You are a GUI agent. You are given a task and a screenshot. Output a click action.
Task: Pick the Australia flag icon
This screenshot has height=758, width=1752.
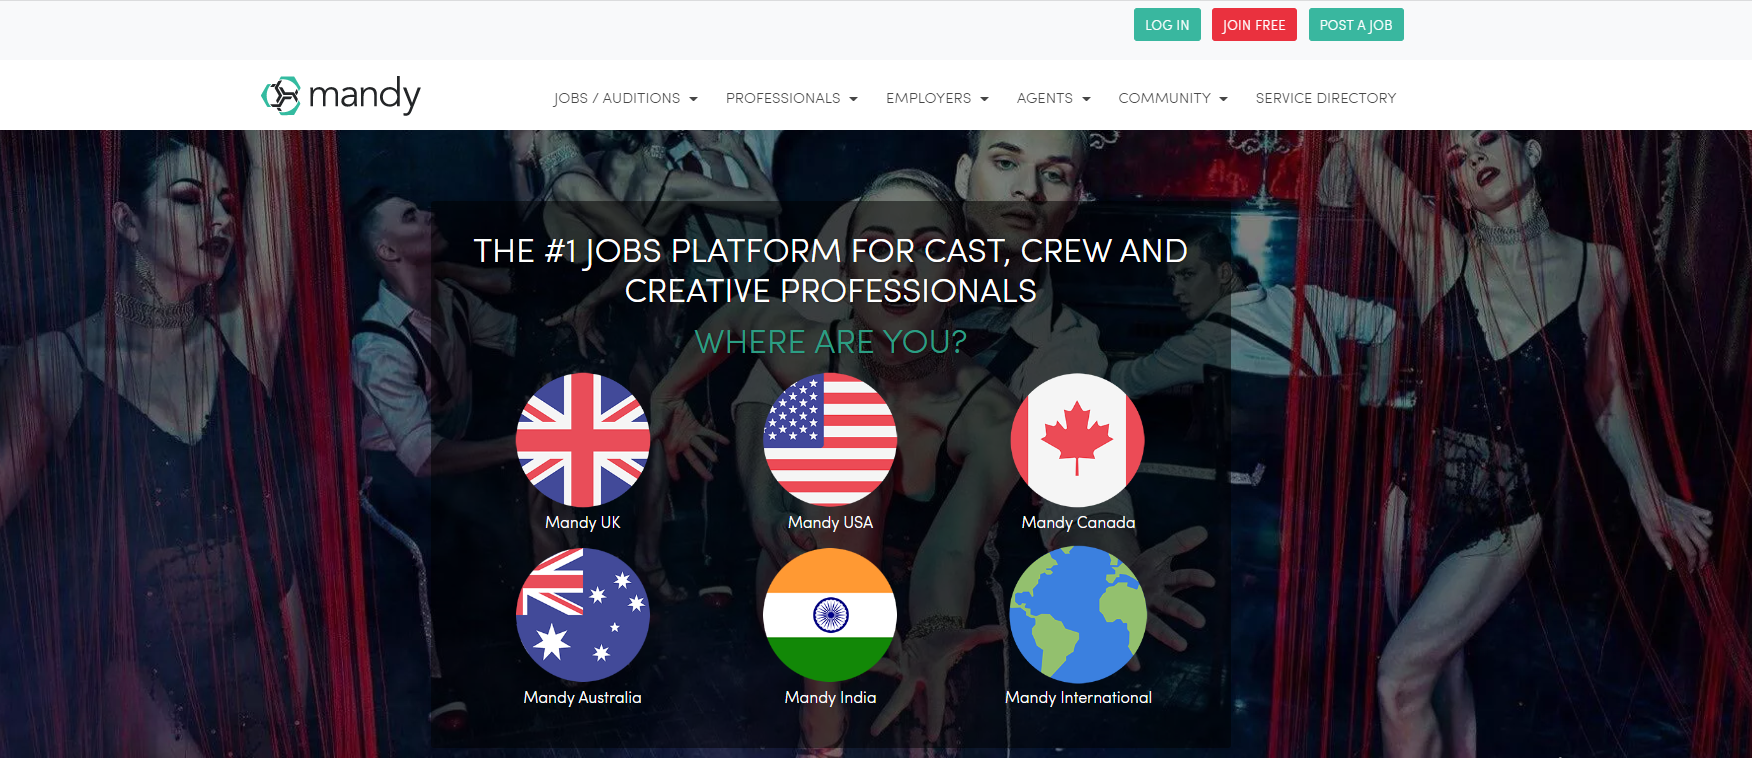tap(583, 615)
